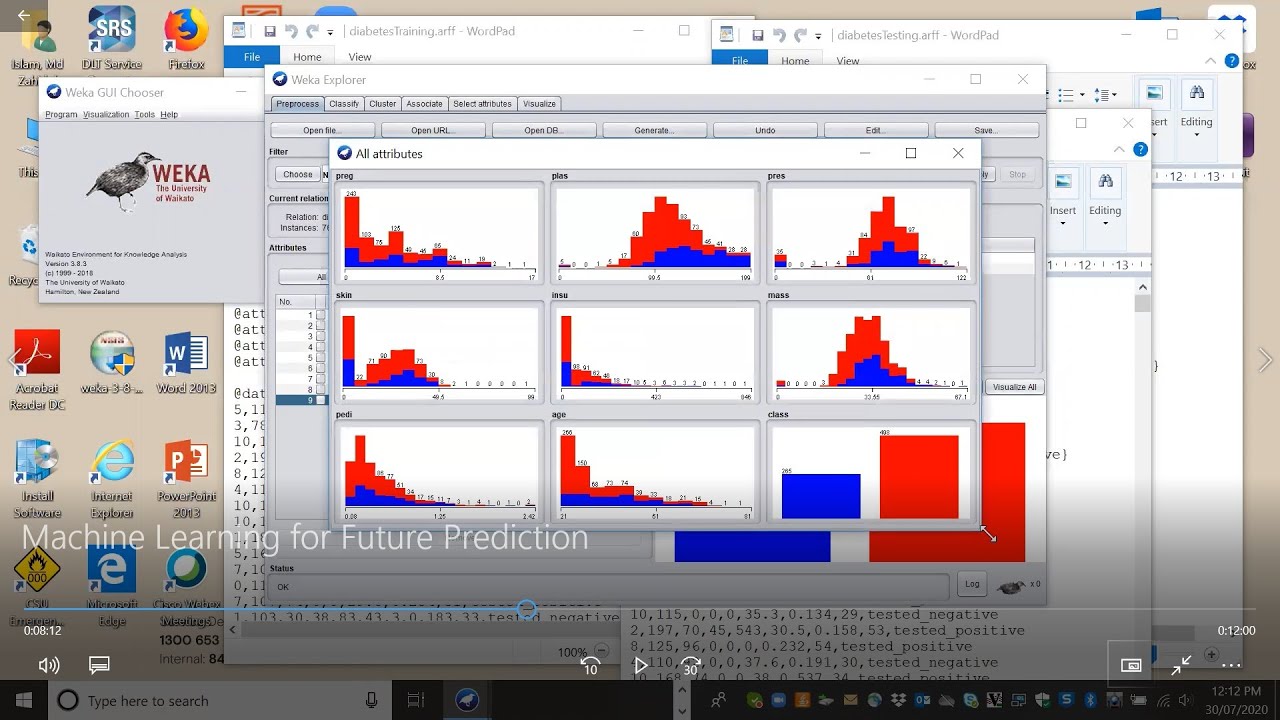This screenshot has height=720, width=1280.
Task: Check highlighted attribute number 9 checkbox
Action: 321,400
